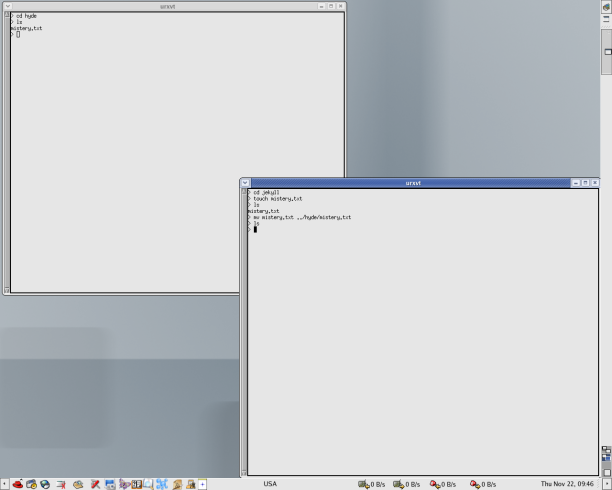Click the camera screenshot launcher in the taskbar
Screen dimensions: 612x490
click(x=31, y=484)
